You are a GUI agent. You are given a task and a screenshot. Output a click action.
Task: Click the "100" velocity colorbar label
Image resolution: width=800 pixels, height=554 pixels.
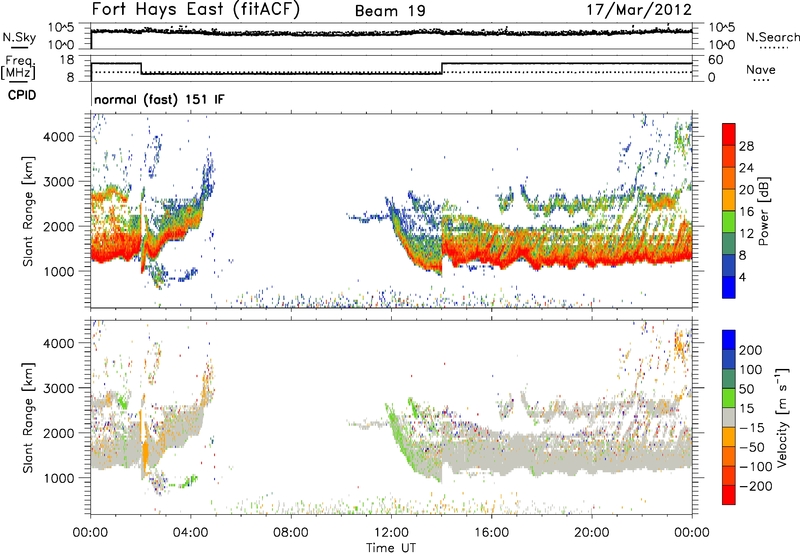751,369
